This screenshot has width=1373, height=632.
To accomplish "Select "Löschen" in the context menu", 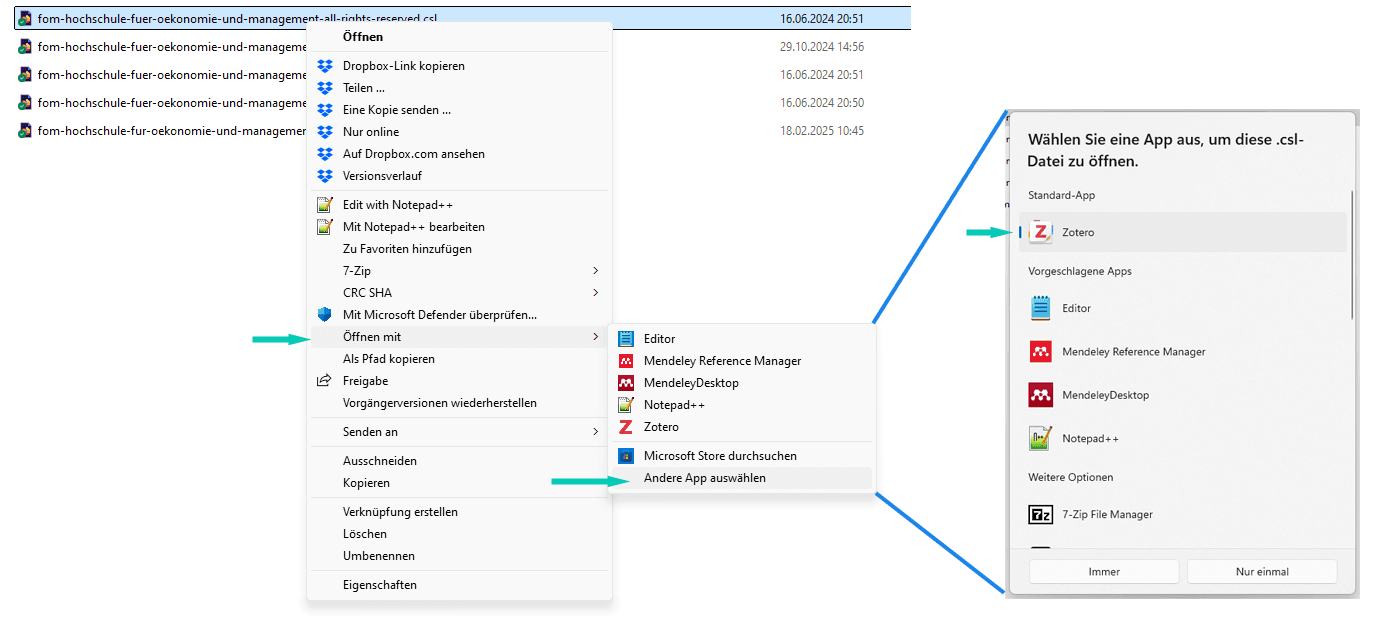I will point(365,534).
